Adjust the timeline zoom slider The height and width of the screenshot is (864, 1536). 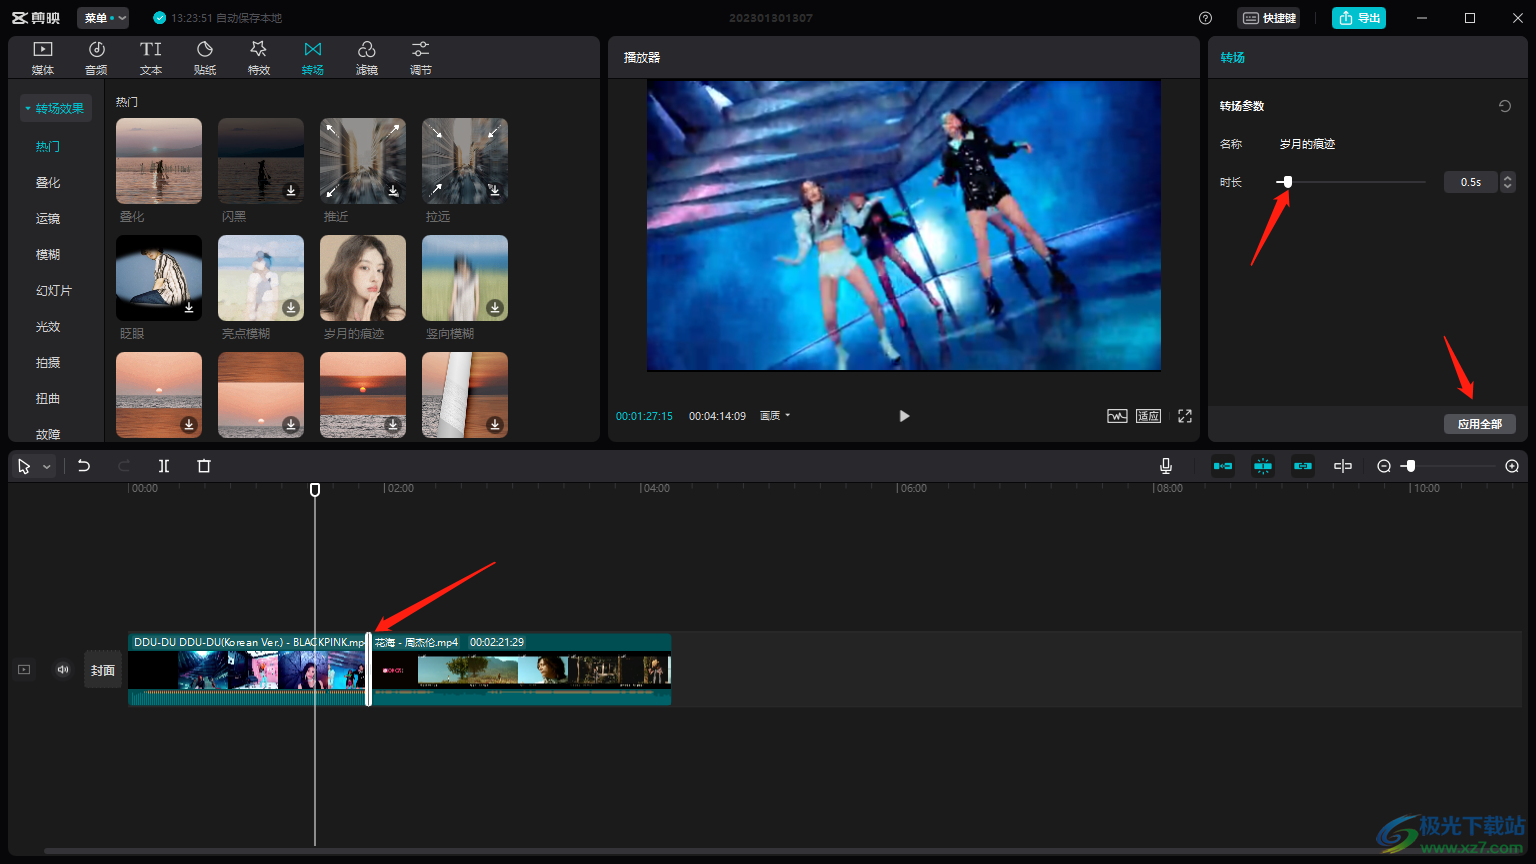coord(1410,466)
